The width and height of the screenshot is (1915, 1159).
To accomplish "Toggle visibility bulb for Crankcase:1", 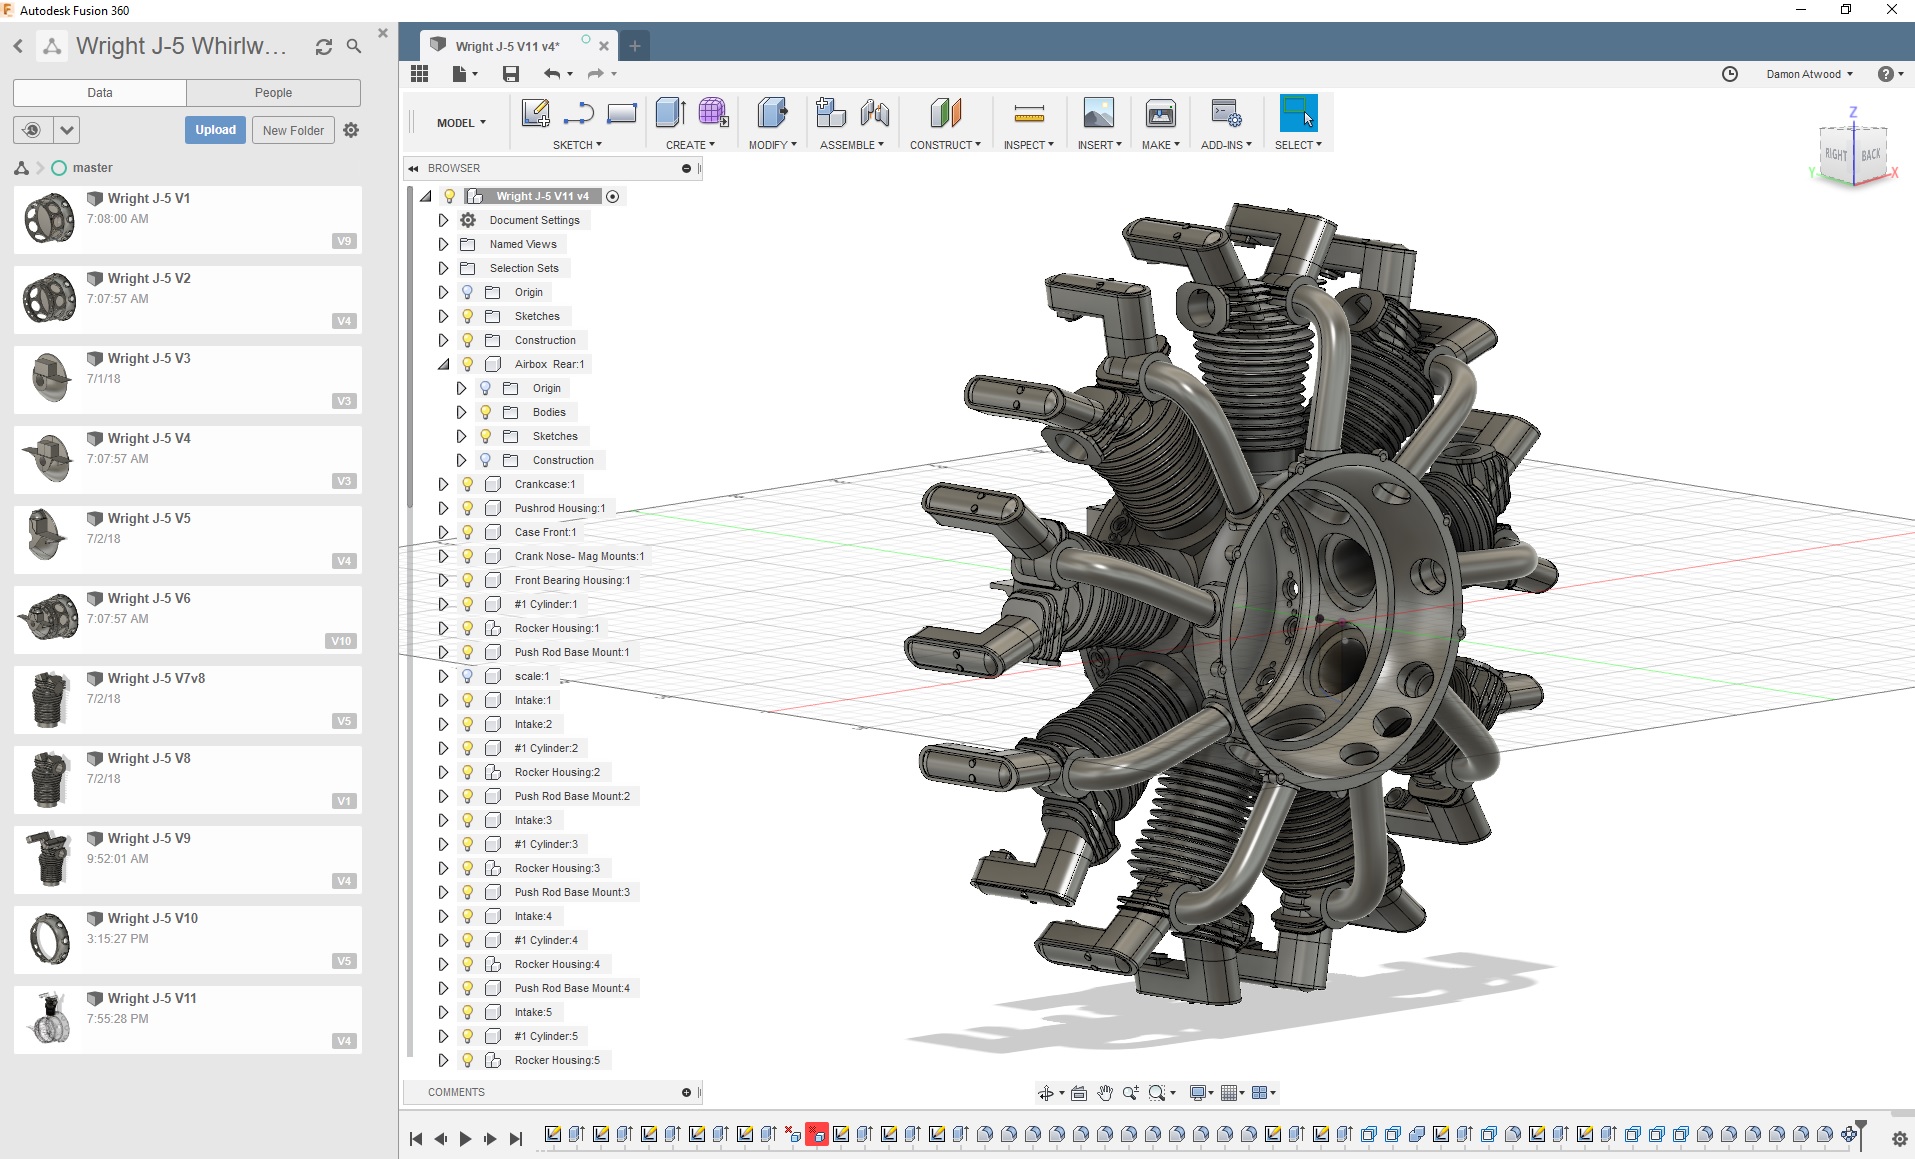I will tap(467, 484).
